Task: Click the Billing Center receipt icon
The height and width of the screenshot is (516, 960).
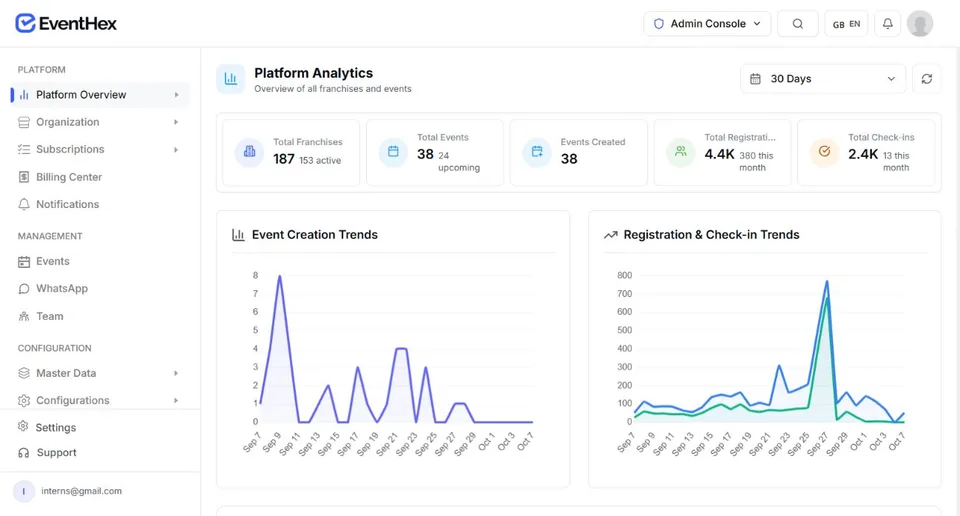Action: tap(24, 177)
